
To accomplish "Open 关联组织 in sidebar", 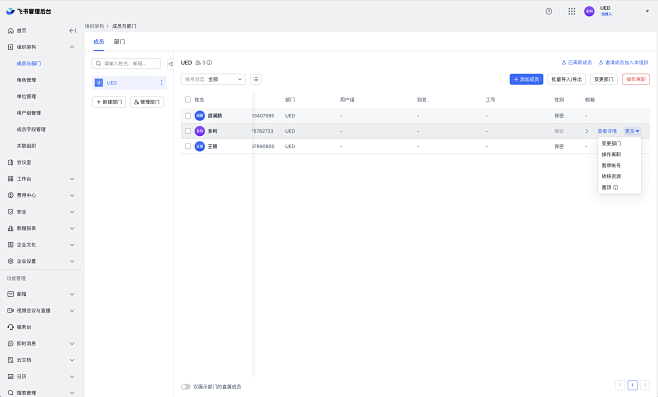I will click(26, 146).
